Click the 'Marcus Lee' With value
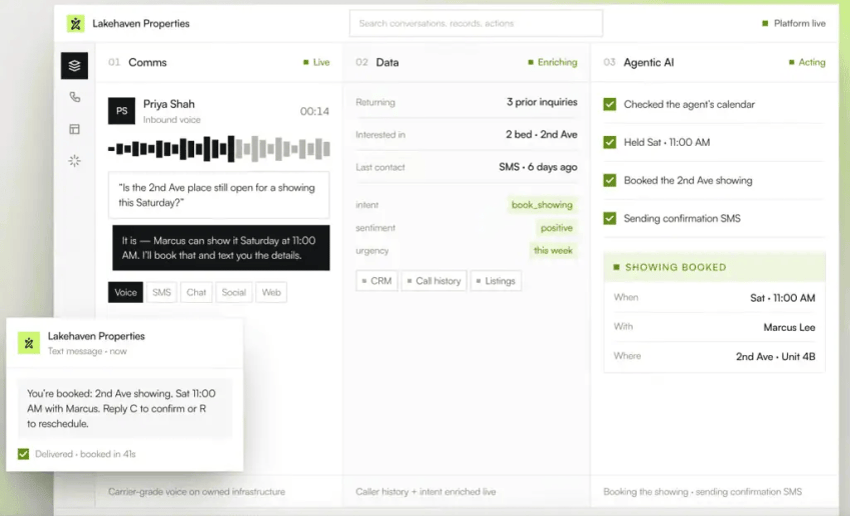850x516 pixels. 789,327
